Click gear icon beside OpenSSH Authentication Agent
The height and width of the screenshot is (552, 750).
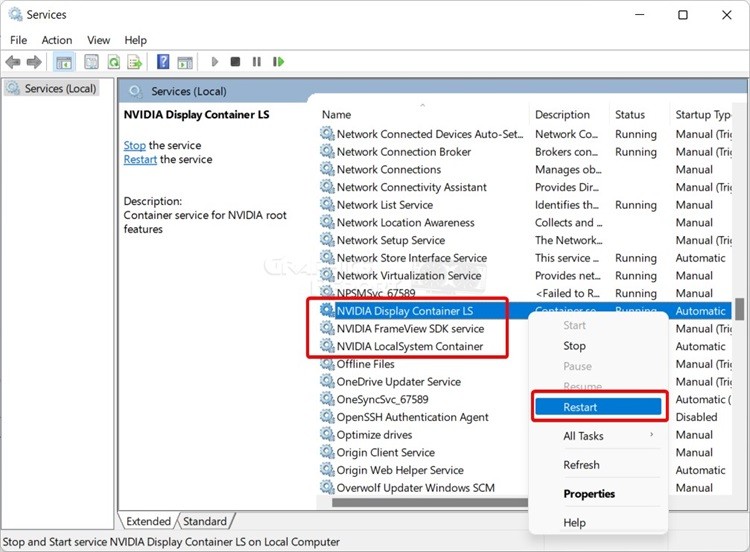(x=327, y=417)
